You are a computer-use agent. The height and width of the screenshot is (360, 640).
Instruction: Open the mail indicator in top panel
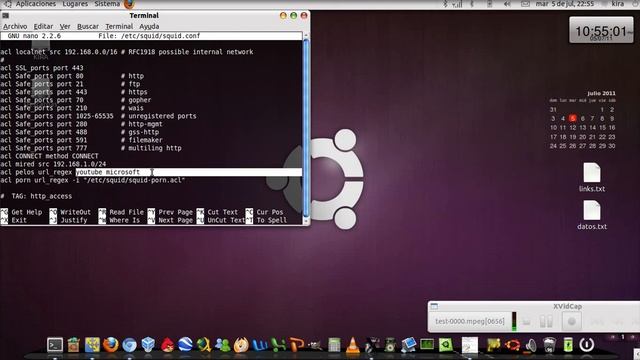point(526,4)
